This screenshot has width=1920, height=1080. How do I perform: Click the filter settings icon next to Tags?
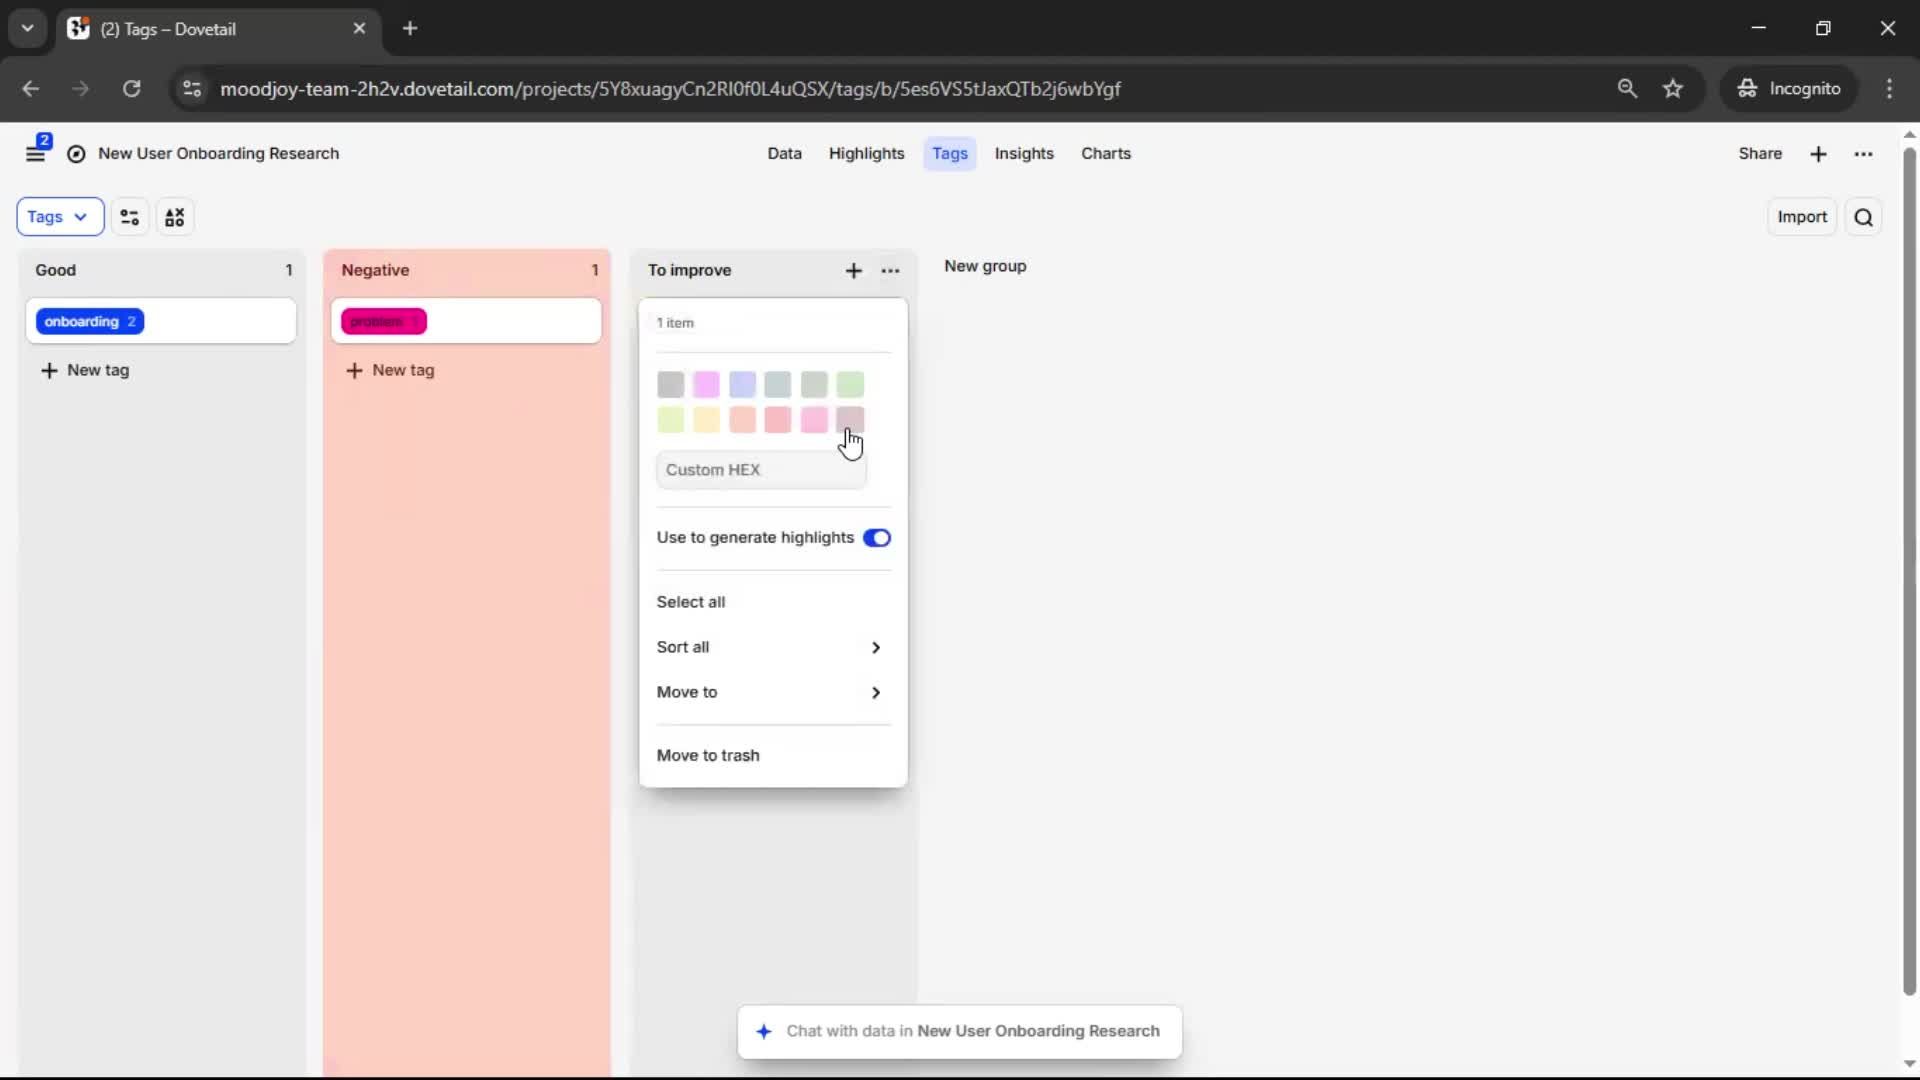(129, 217)
